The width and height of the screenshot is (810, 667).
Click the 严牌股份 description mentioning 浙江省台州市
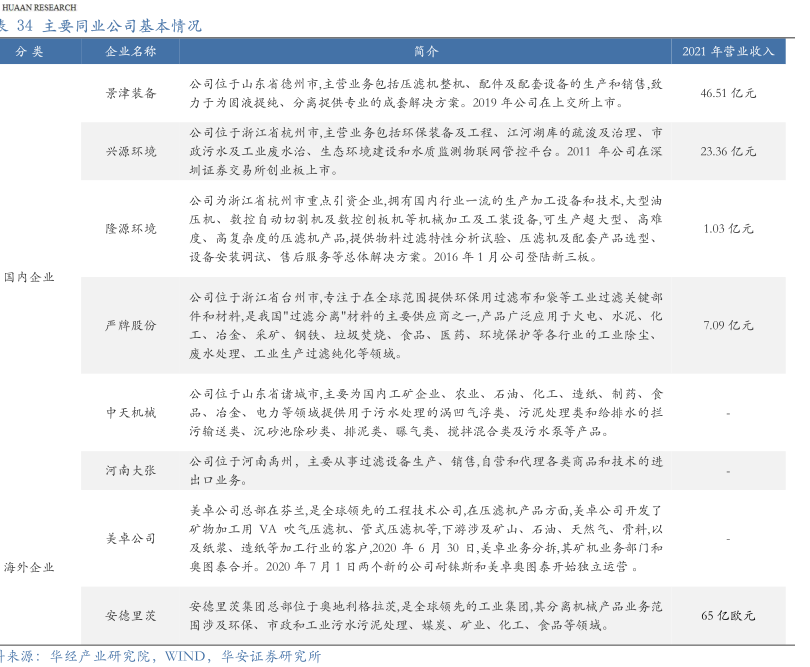(426, 325)
